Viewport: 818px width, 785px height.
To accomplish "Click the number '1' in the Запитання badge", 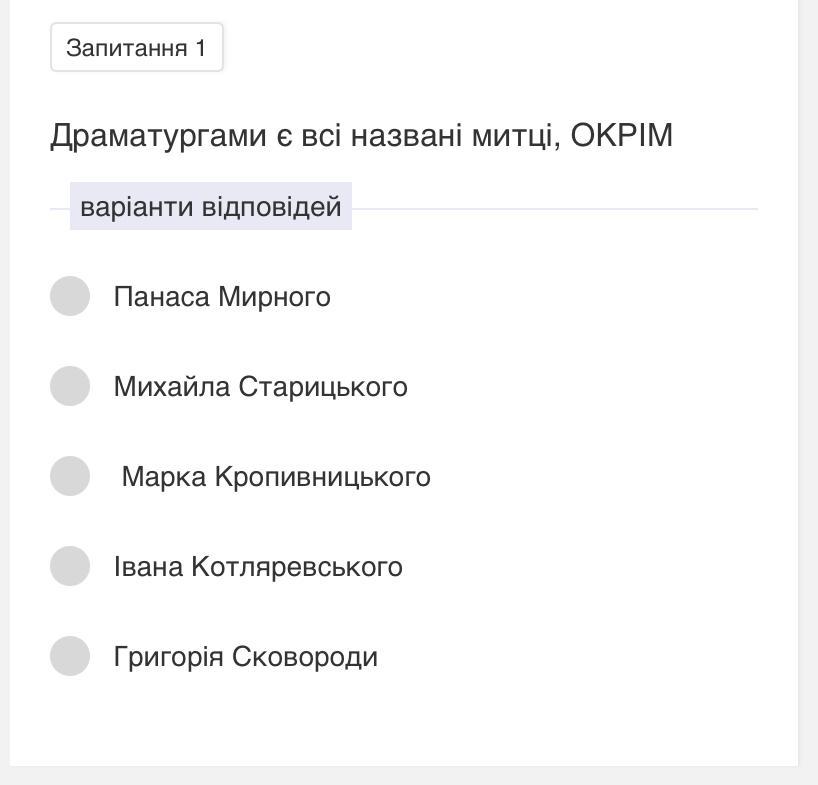I will (x=201, y=48).
